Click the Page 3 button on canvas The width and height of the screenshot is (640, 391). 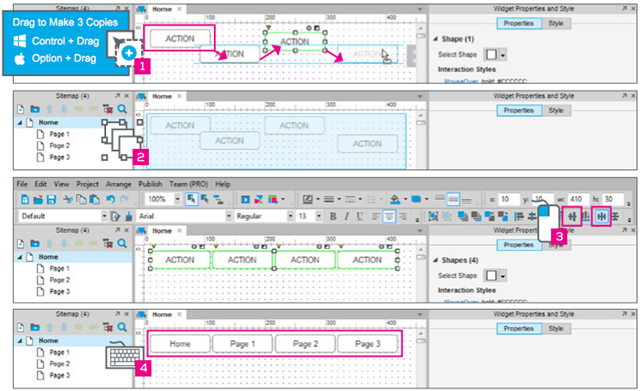click(367, 344)
